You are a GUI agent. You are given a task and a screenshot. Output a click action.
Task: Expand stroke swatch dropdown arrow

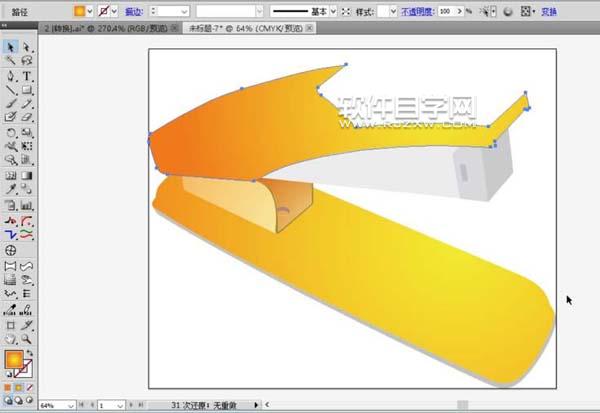[x=114, y=11]
